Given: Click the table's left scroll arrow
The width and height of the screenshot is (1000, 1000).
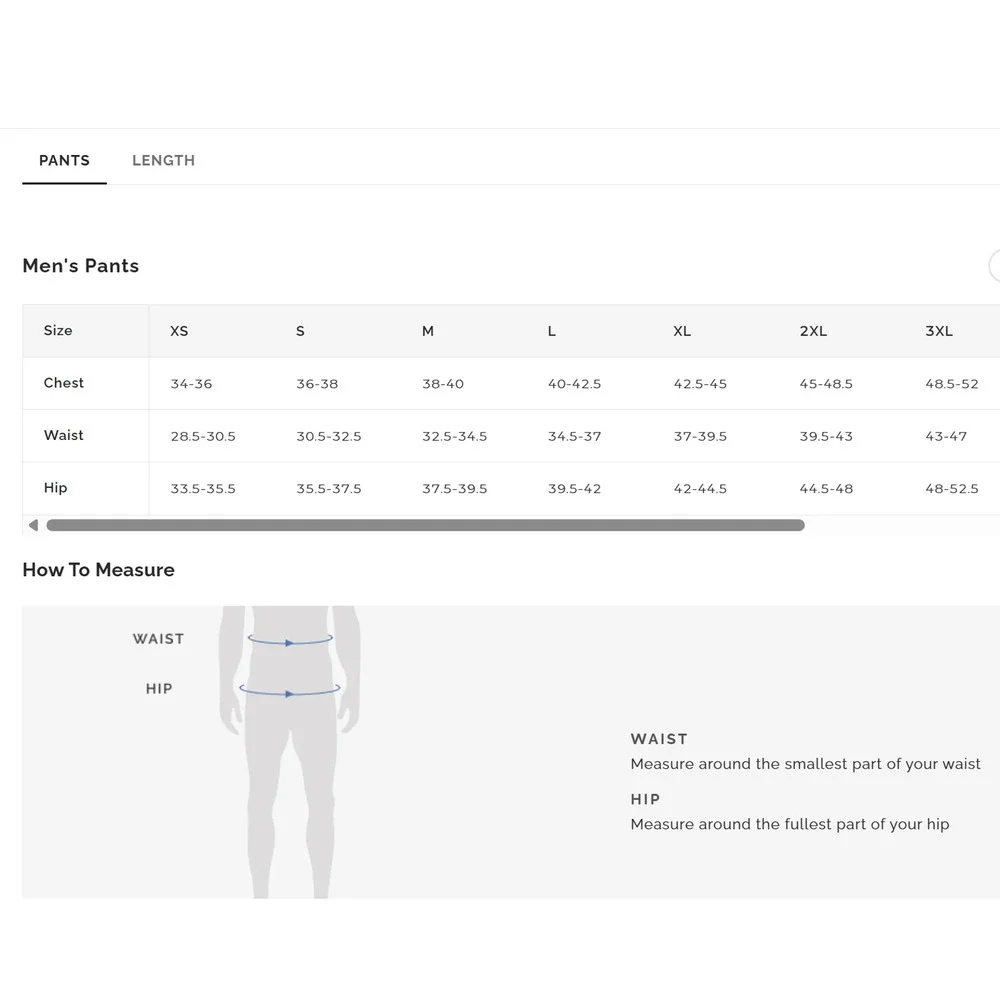Looking at the screenshot, I should (33, 525).
